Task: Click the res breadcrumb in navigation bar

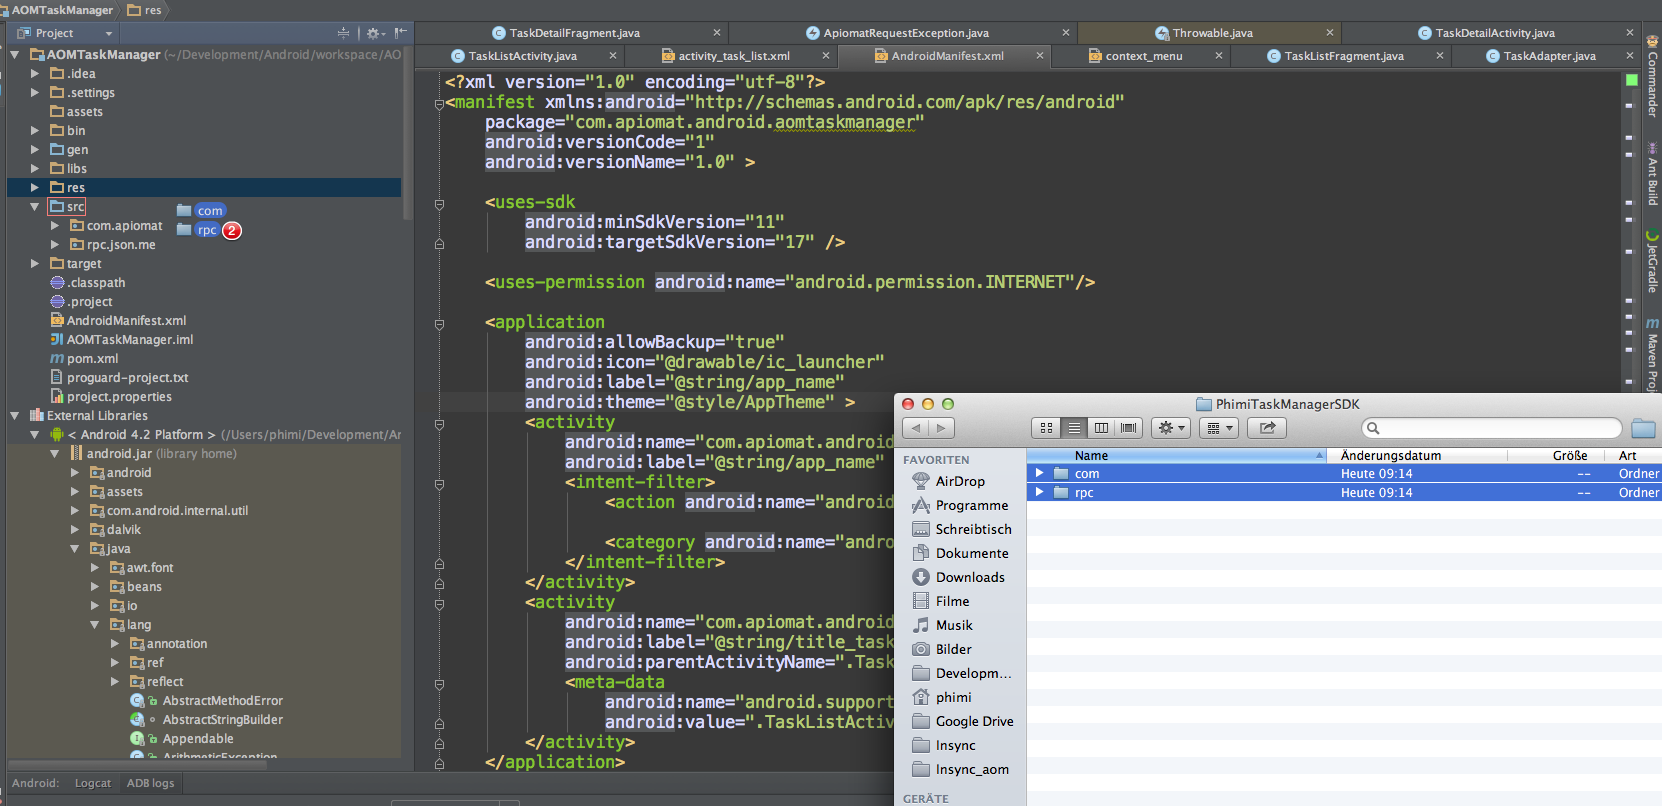Action: click(x=144, y=10)
